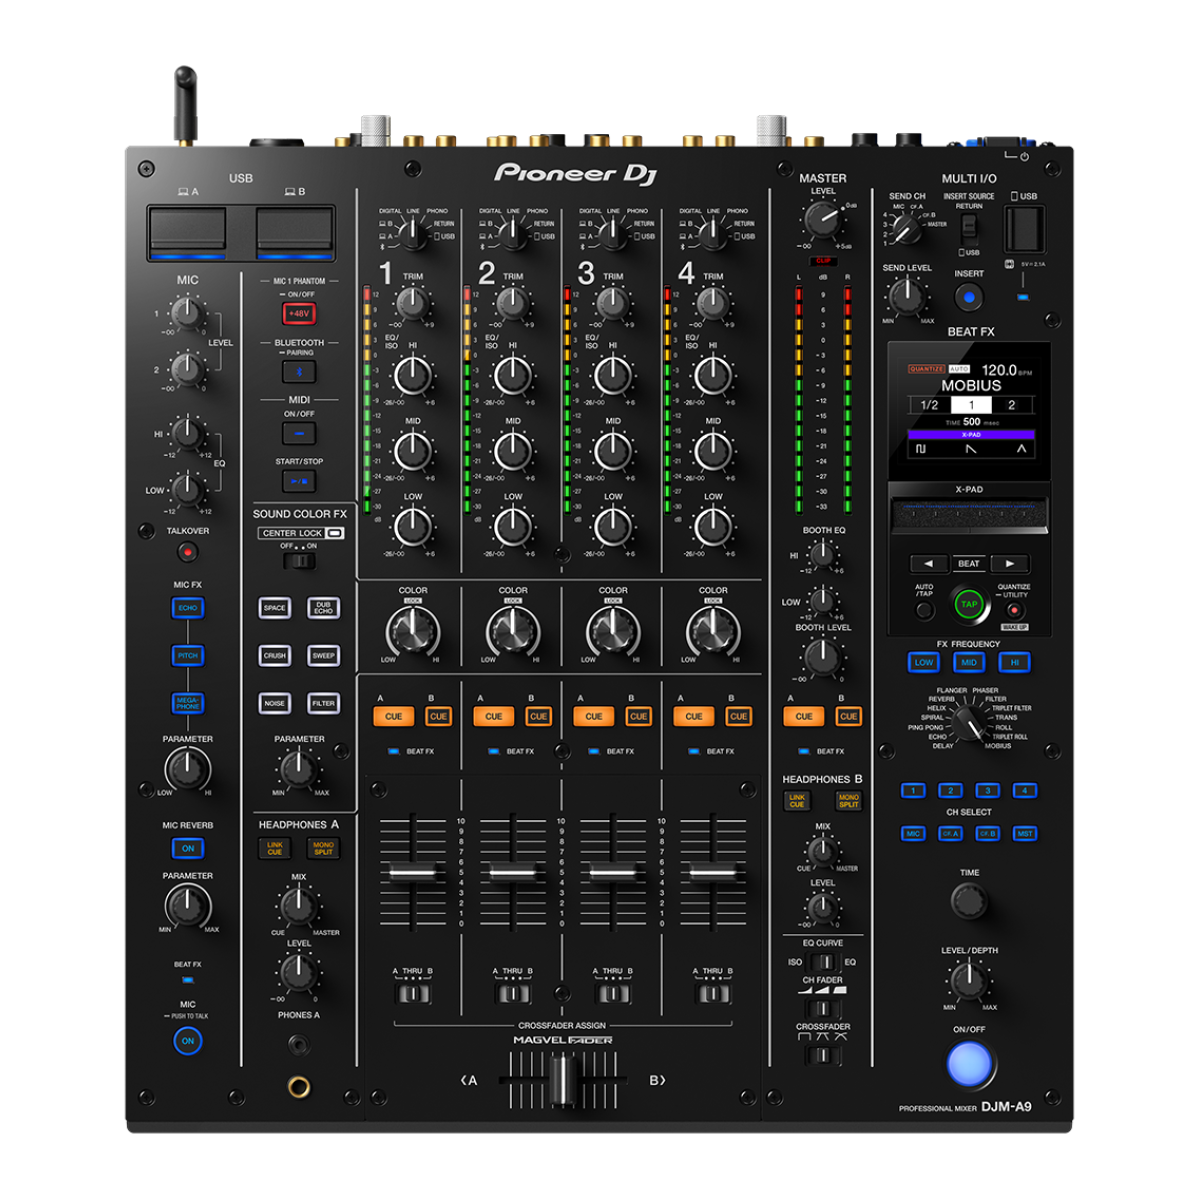
Task: Flip channel 1 crossfader assign switch
Action: point(412,994)
